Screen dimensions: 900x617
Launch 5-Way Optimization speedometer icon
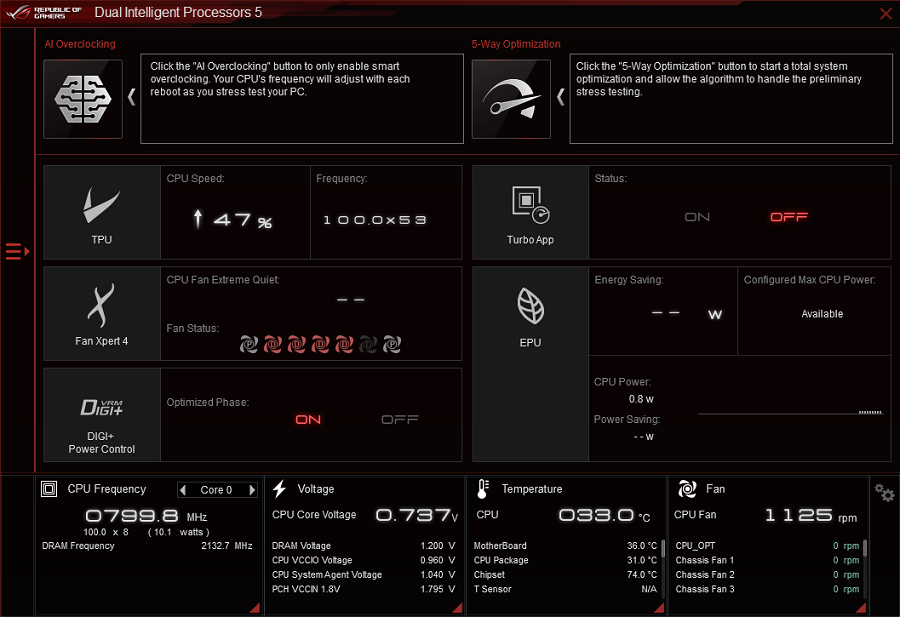click(x=511, y=99)
